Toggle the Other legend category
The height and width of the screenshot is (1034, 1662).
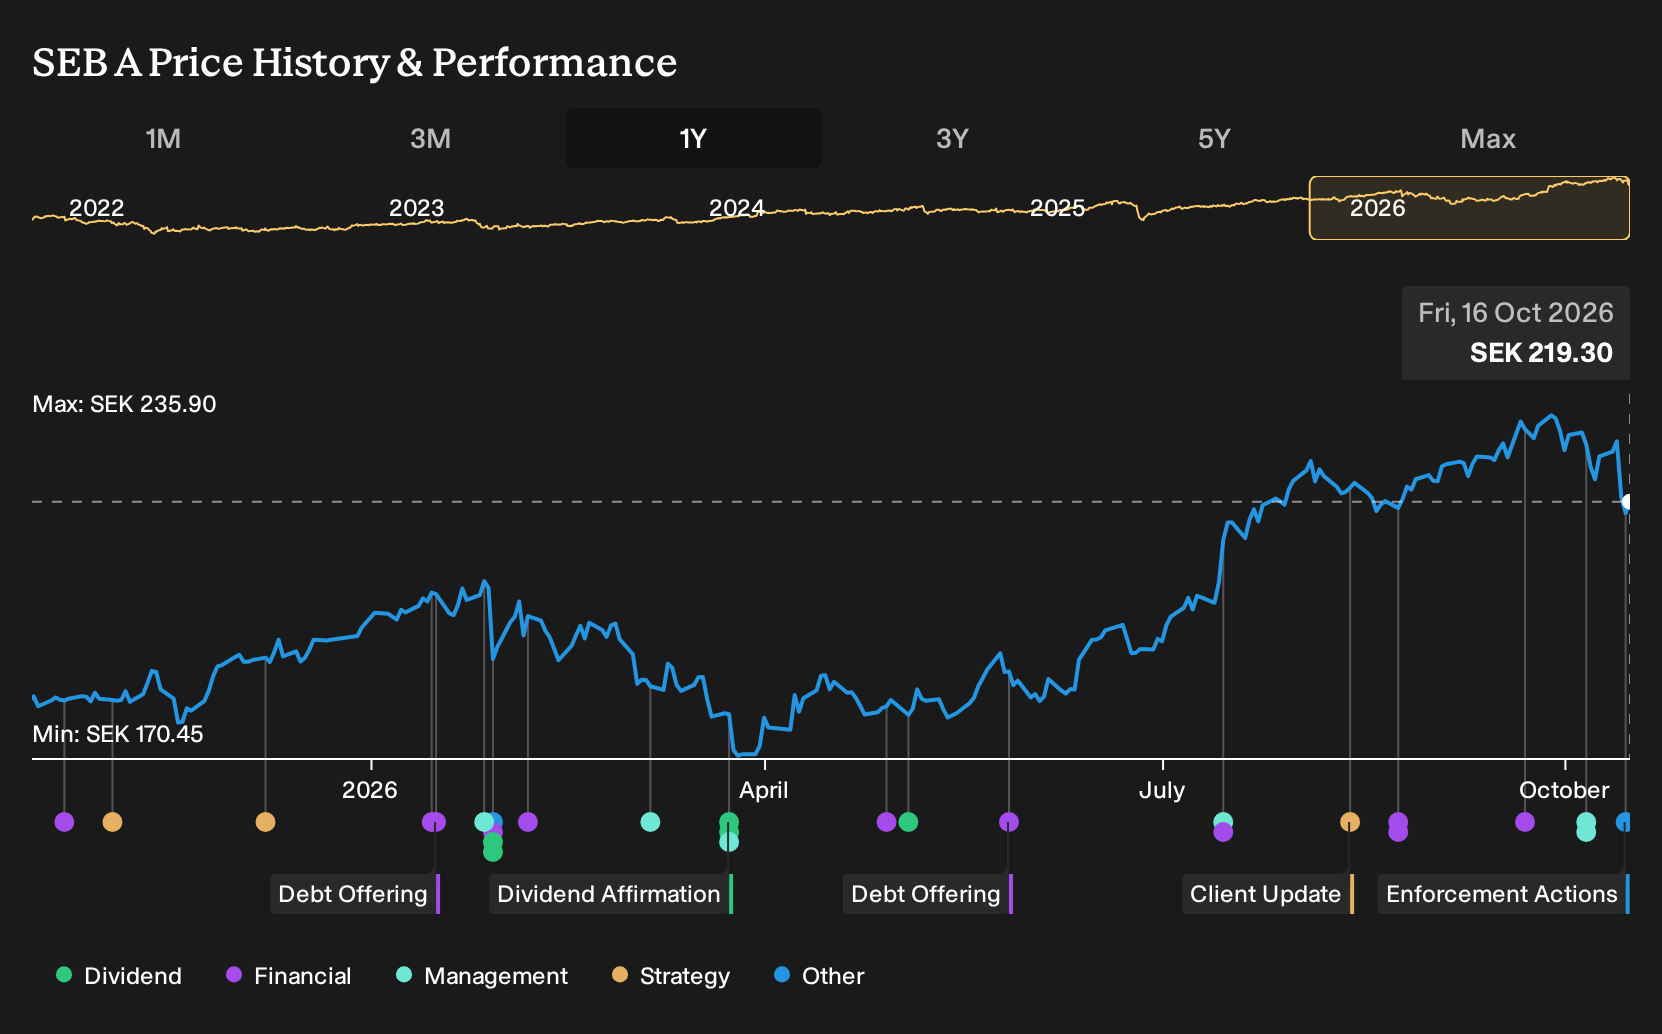(819, 976)
